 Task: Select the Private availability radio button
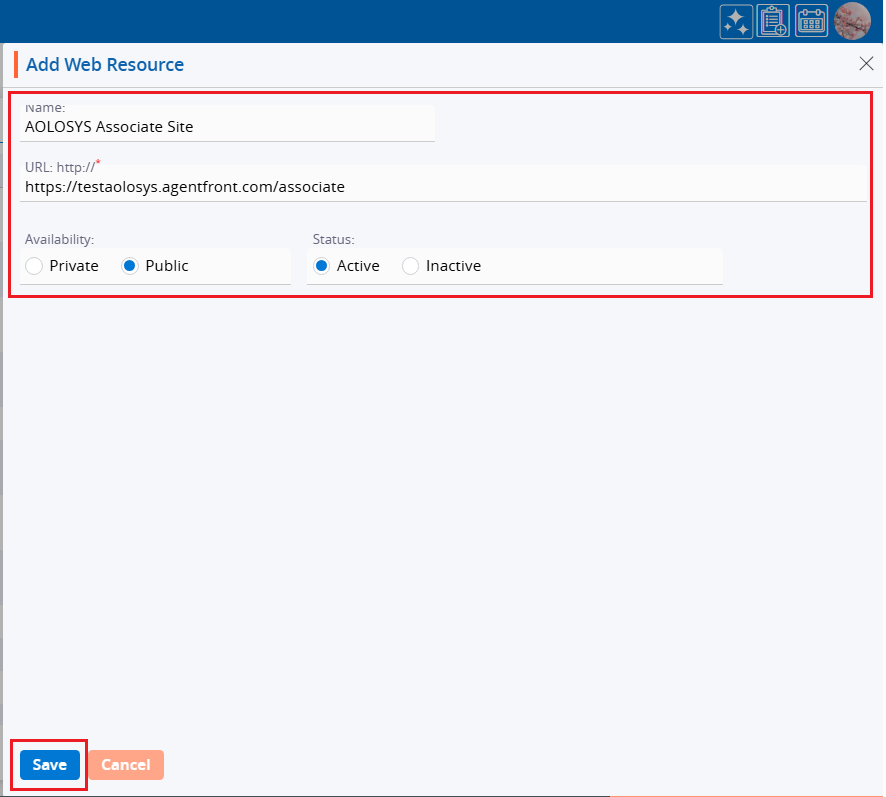[x=35, y=266]
